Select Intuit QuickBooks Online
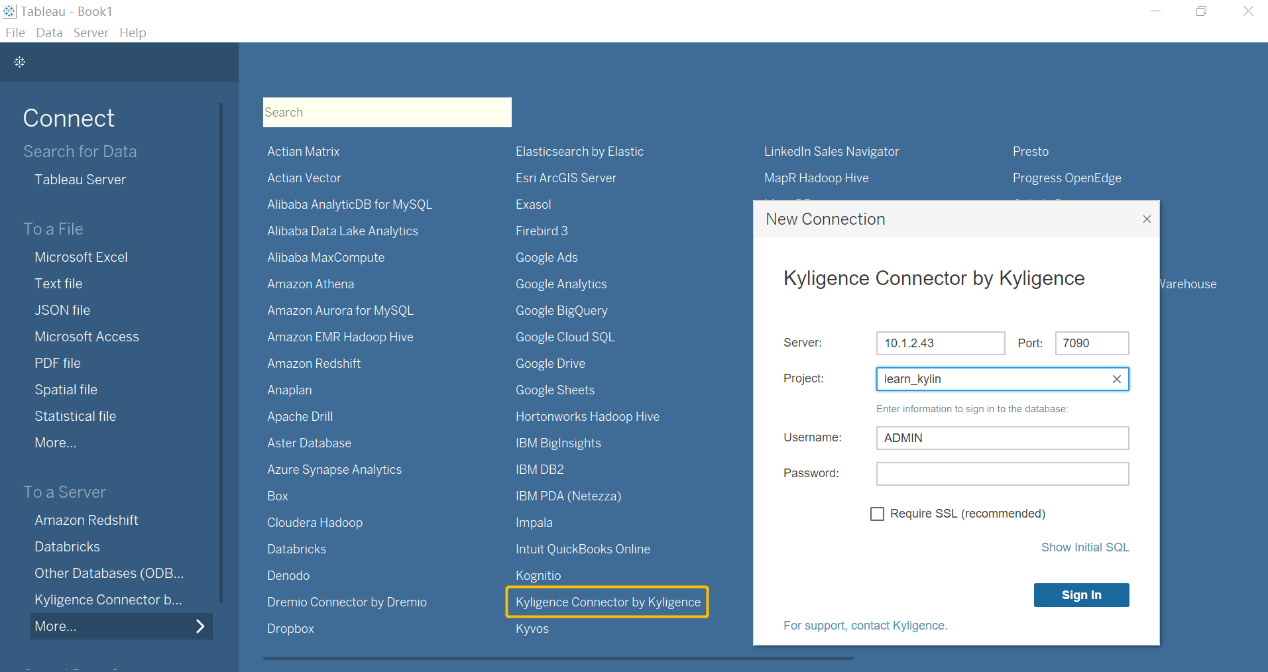Viewport: 1268px width, 672px height. pyautogui.click(x=583, y=549)
